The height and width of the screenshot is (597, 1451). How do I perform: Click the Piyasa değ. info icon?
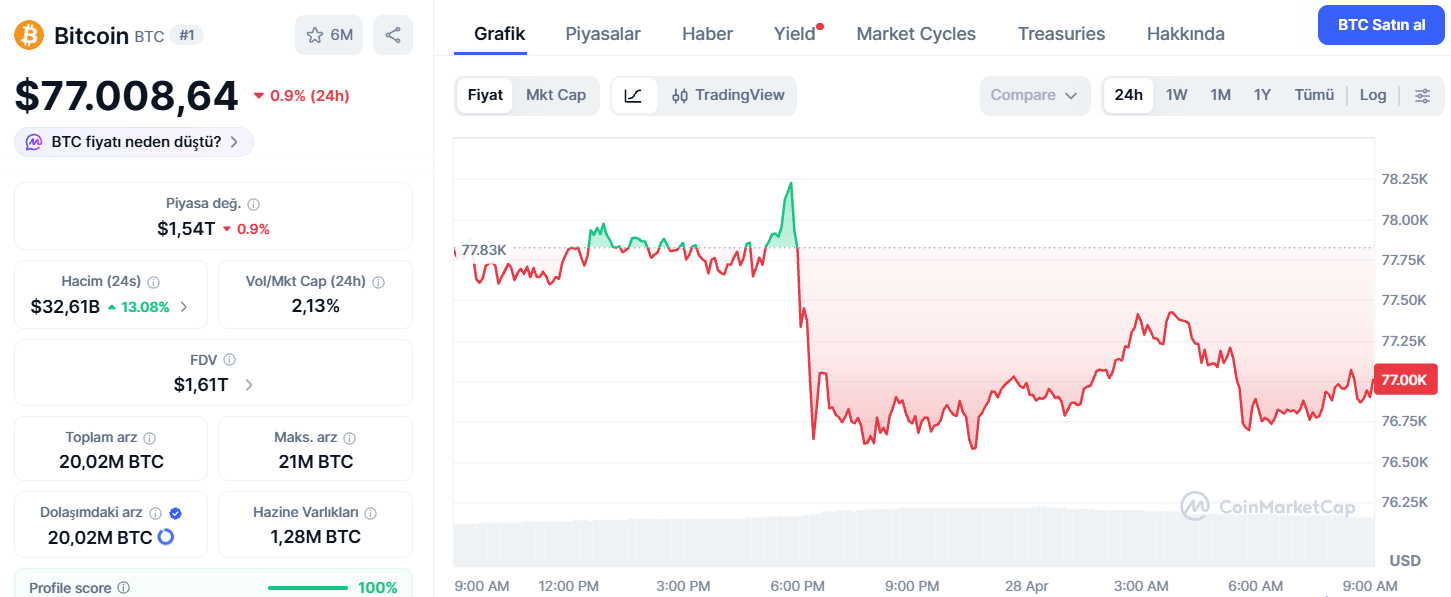[x=252, y=203]
